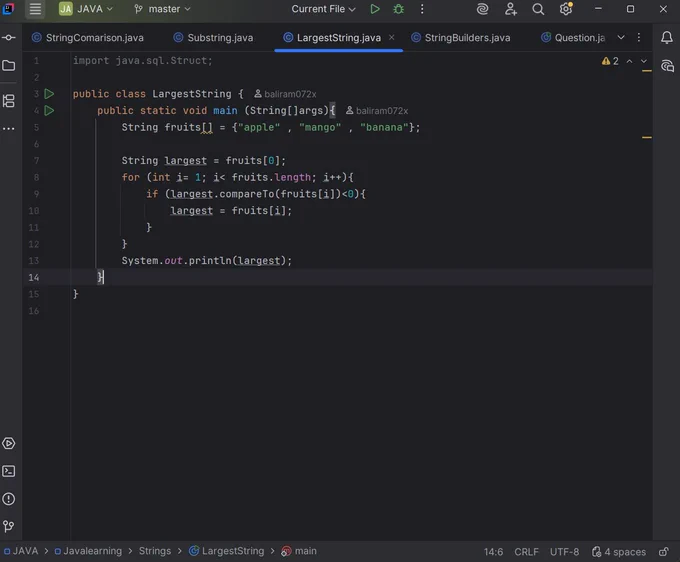Start debugging with the bug icon
680x562 pixels.
coord(398,9)
